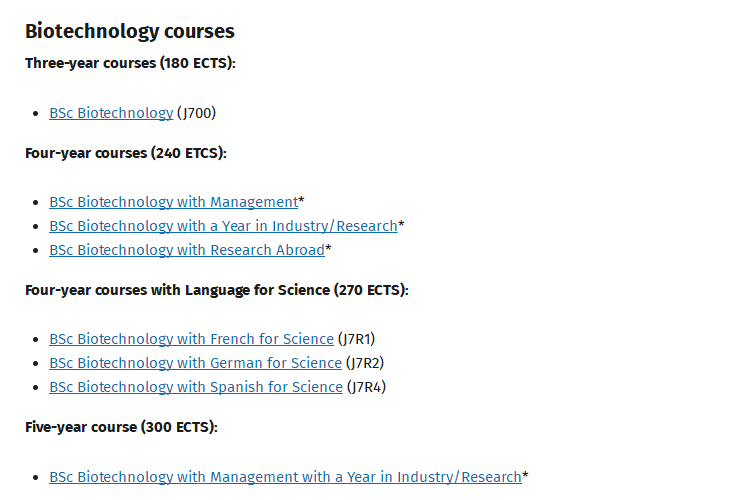Click the asterisk after Research Abroad link

tap(328, 249)
